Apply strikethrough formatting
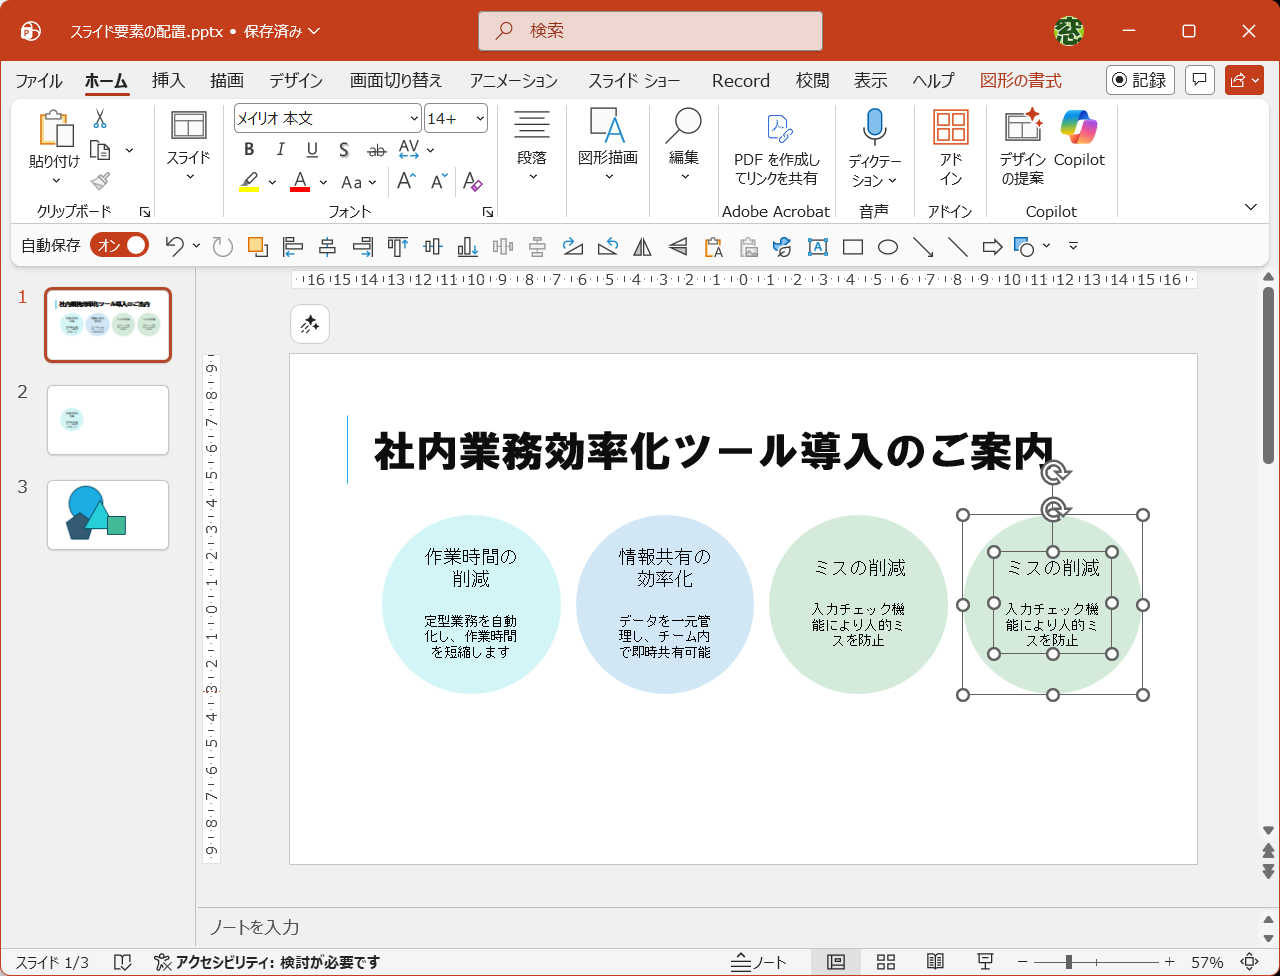The image size is (1280, 976). pos(377,149)
